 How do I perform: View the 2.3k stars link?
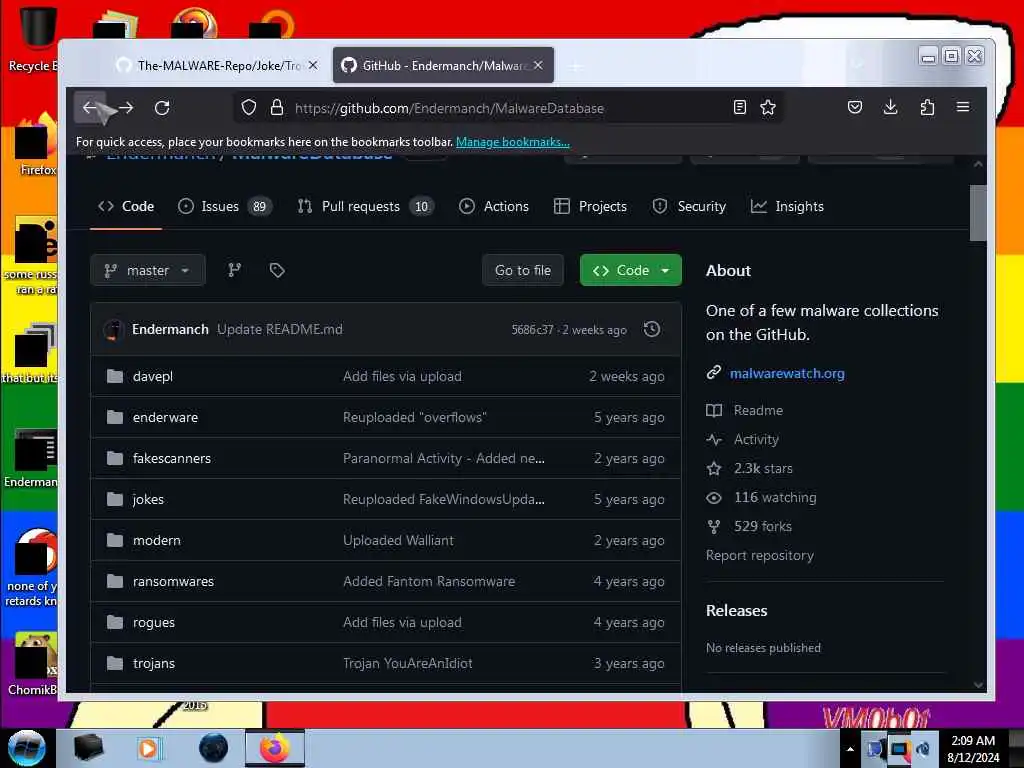763,468
